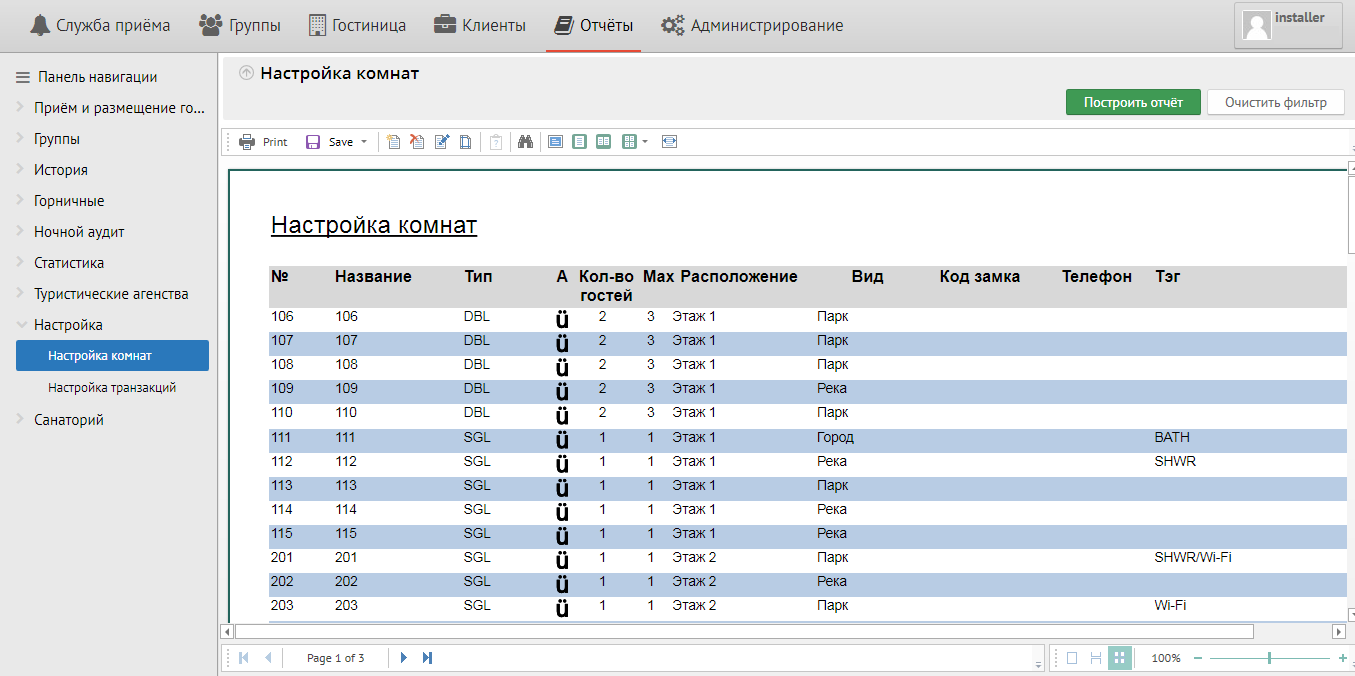Jump to last page using the end arrow
1355x676 pixels.
(428, 658)
